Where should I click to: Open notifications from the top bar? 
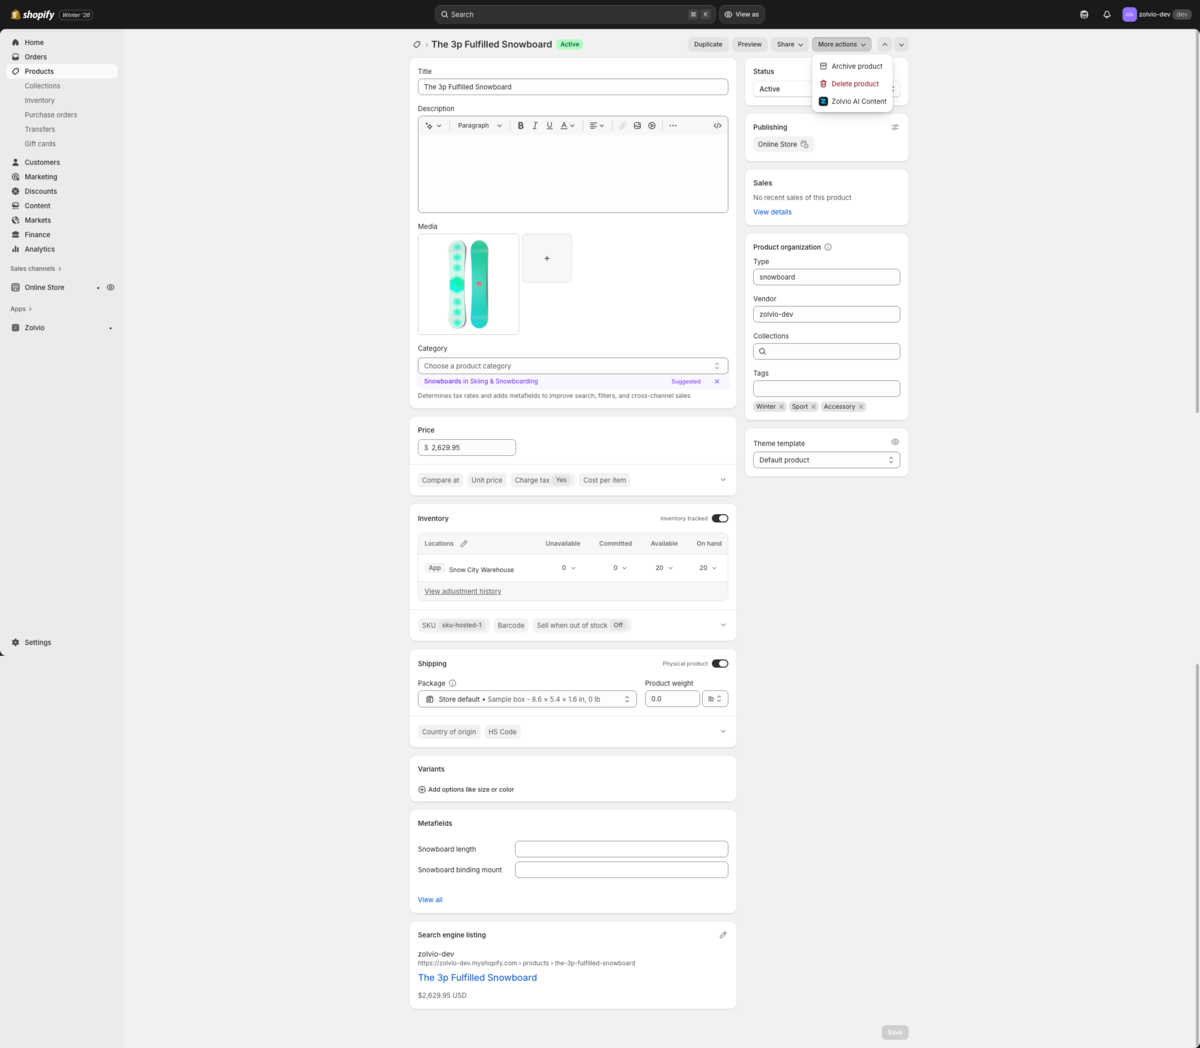[1106, 14]
